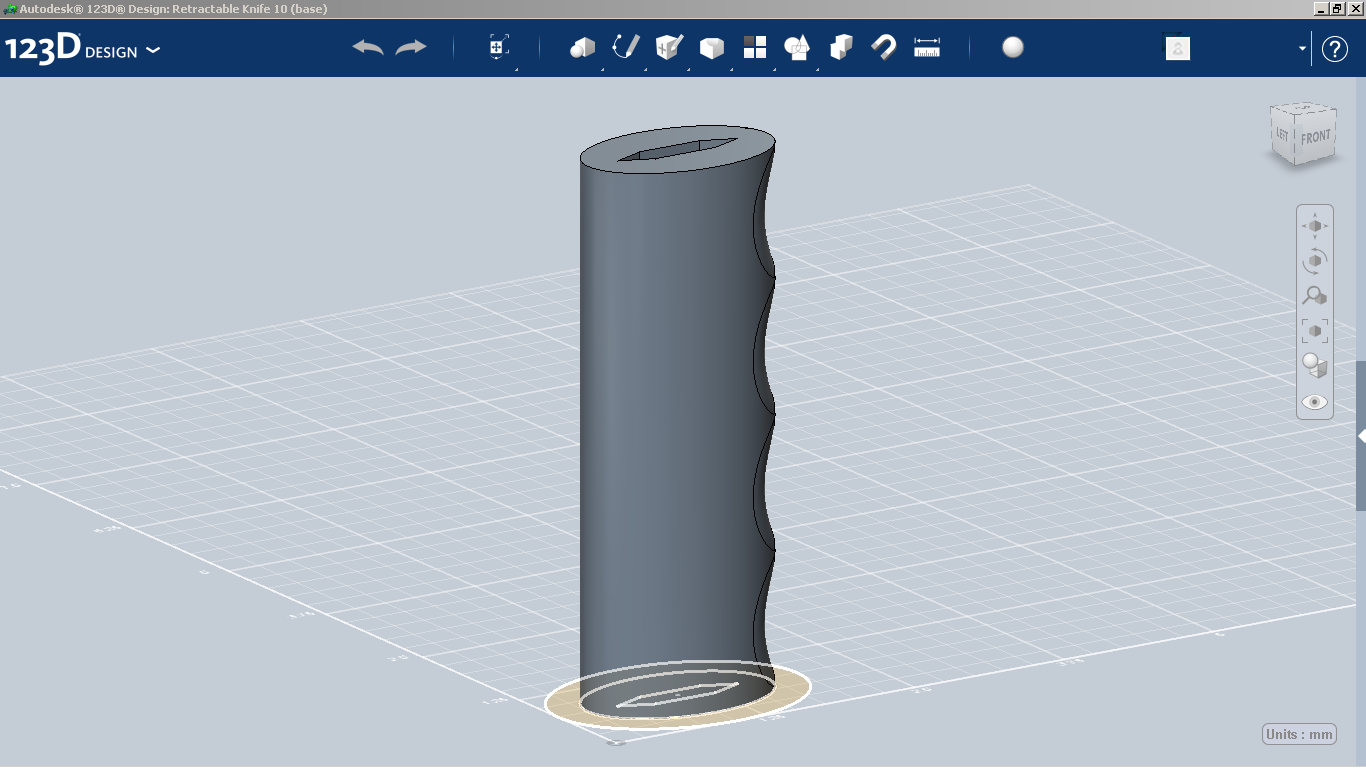Screen dimensions: 1366x768
Task: Open the Combine tool
Action: point(840,47)
